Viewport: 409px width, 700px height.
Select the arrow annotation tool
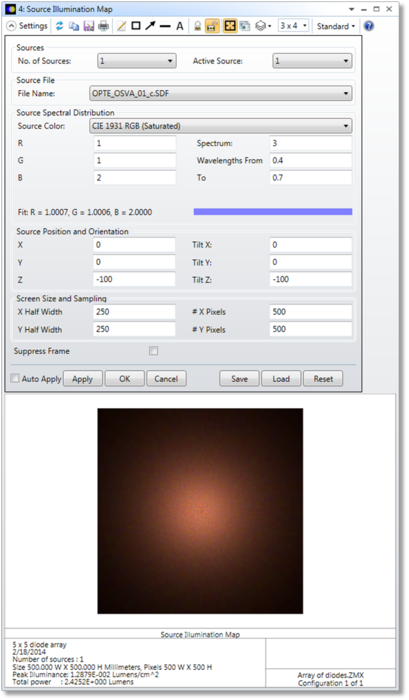click(x=150, y=26)
